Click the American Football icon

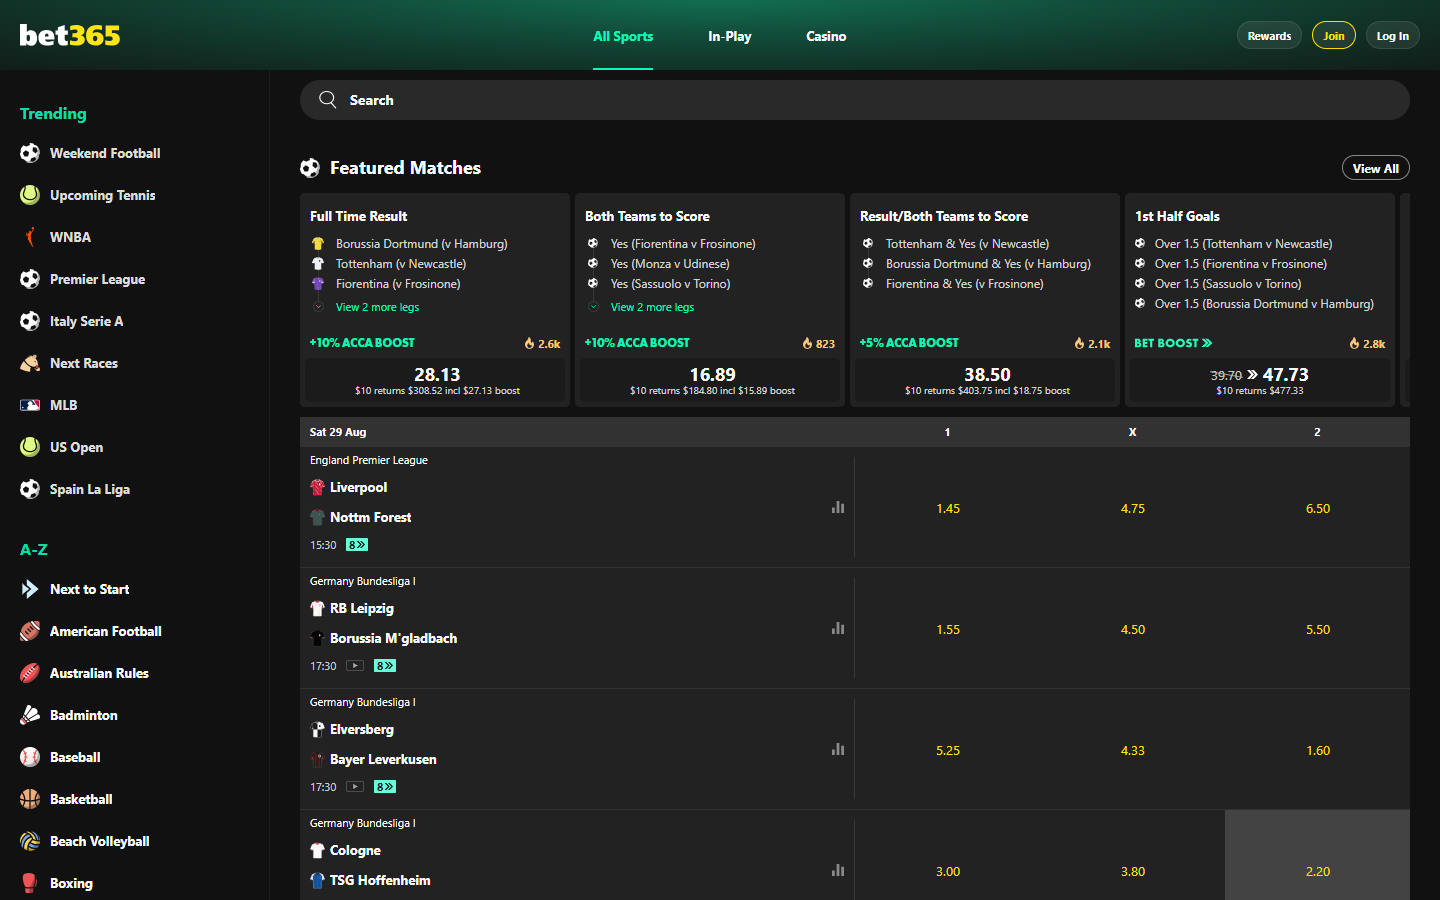[x=30, y=631]
